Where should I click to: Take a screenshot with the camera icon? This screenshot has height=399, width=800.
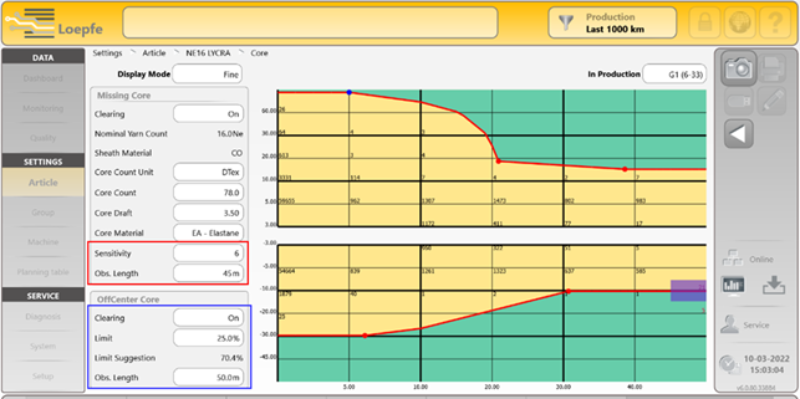coord(739,68)
